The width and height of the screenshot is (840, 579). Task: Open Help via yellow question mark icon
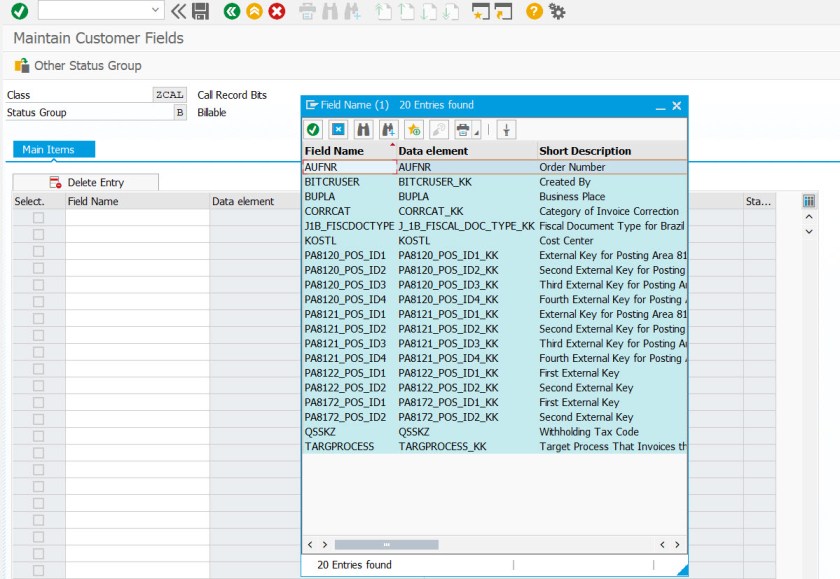coord(534,12)
